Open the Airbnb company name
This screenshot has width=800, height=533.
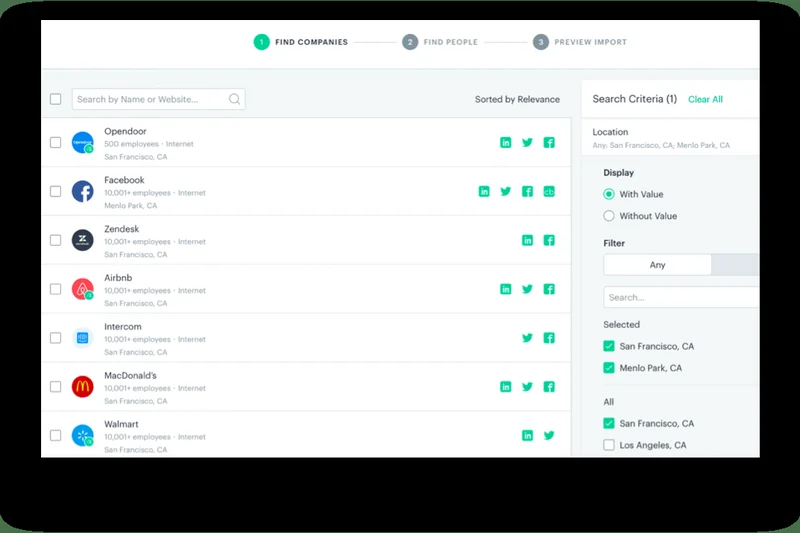click(118, 277)
